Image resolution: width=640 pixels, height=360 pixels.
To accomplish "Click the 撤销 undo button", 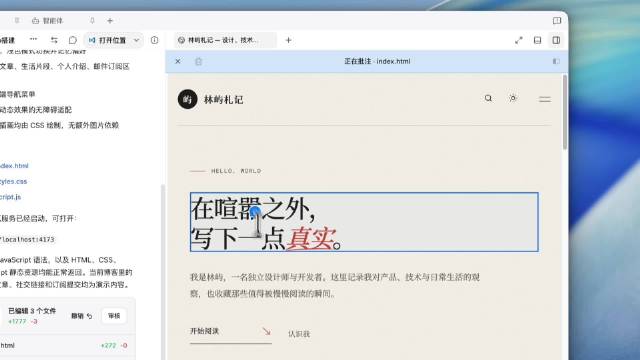I will [x=82, y=316].
